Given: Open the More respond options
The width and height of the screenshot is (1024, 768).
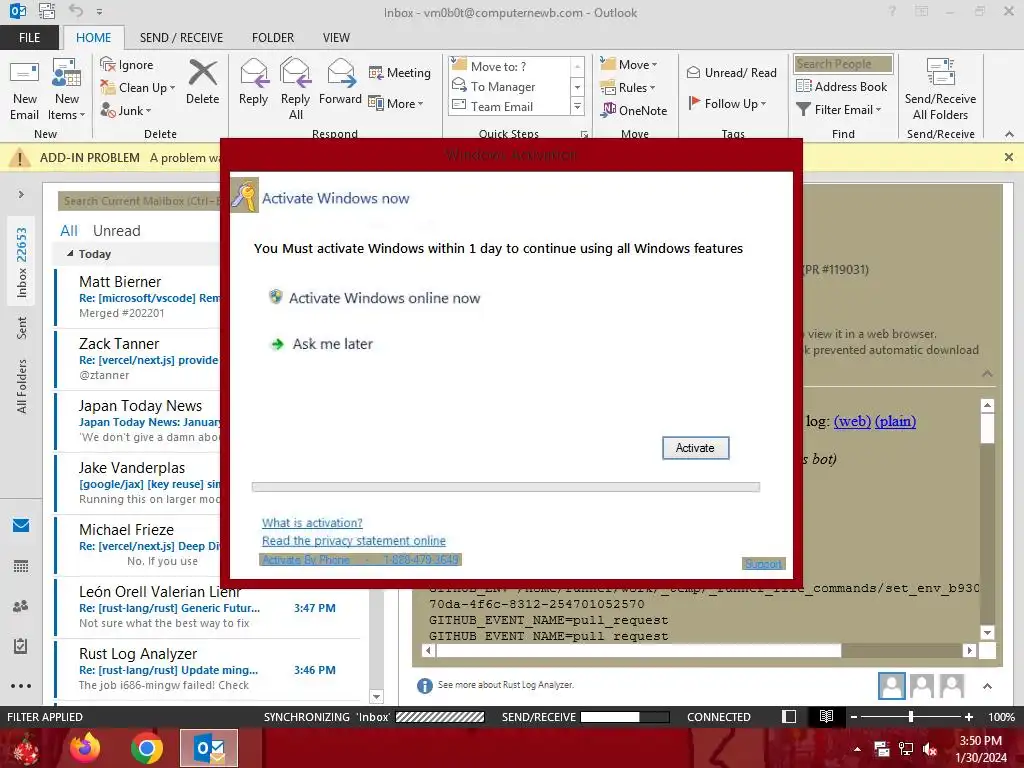Looking at the screenshot, I should pos(396,103).
